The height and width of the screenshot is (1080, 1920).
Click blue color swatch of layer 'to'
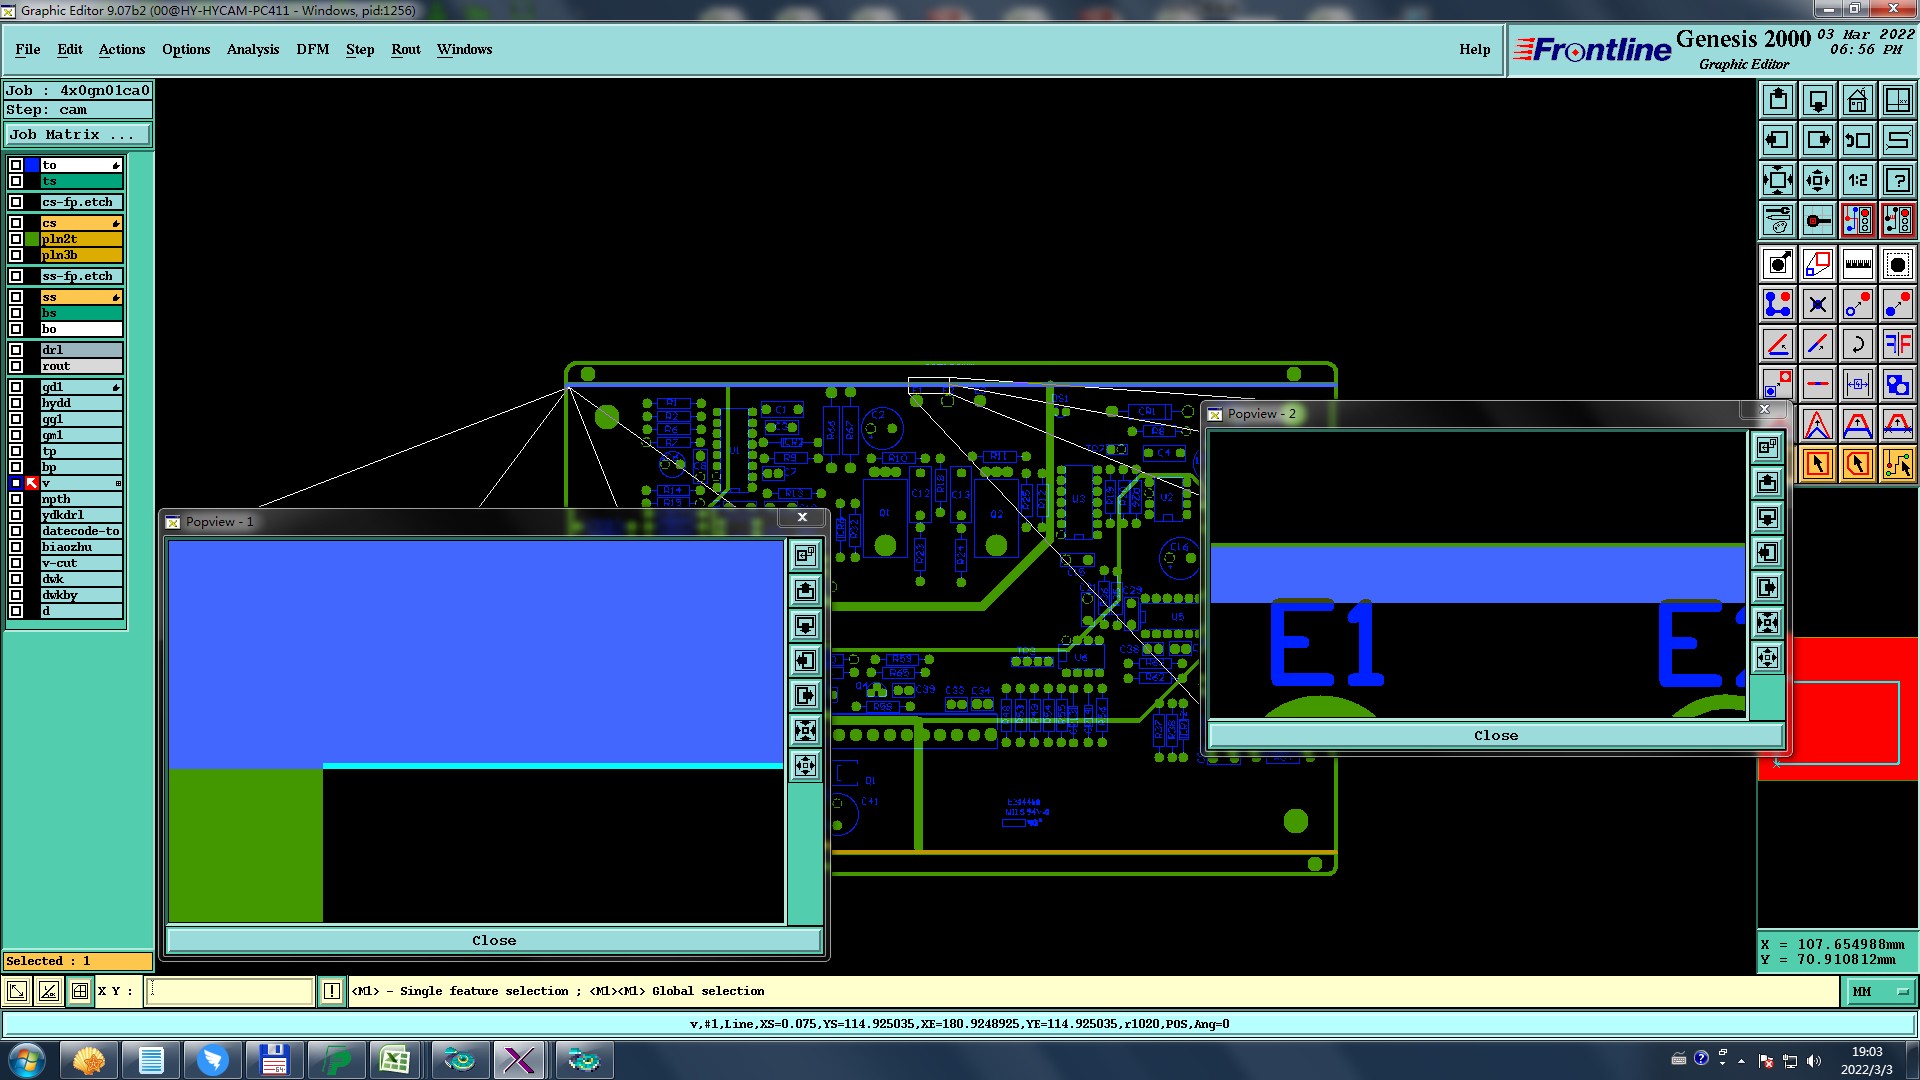point(32,165)
